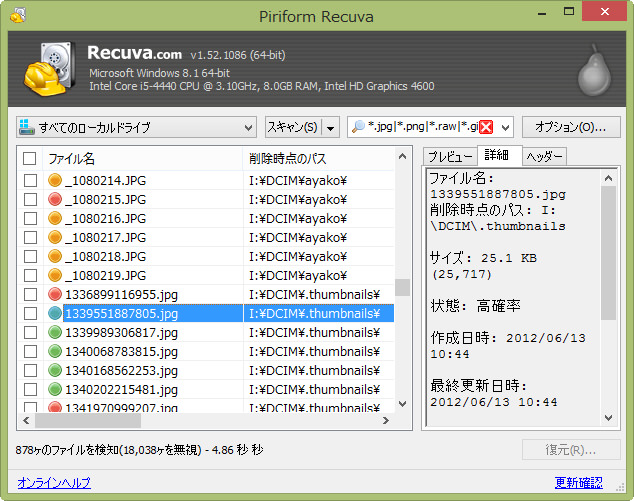Select file row _1080217.JPG

(206, 237)
